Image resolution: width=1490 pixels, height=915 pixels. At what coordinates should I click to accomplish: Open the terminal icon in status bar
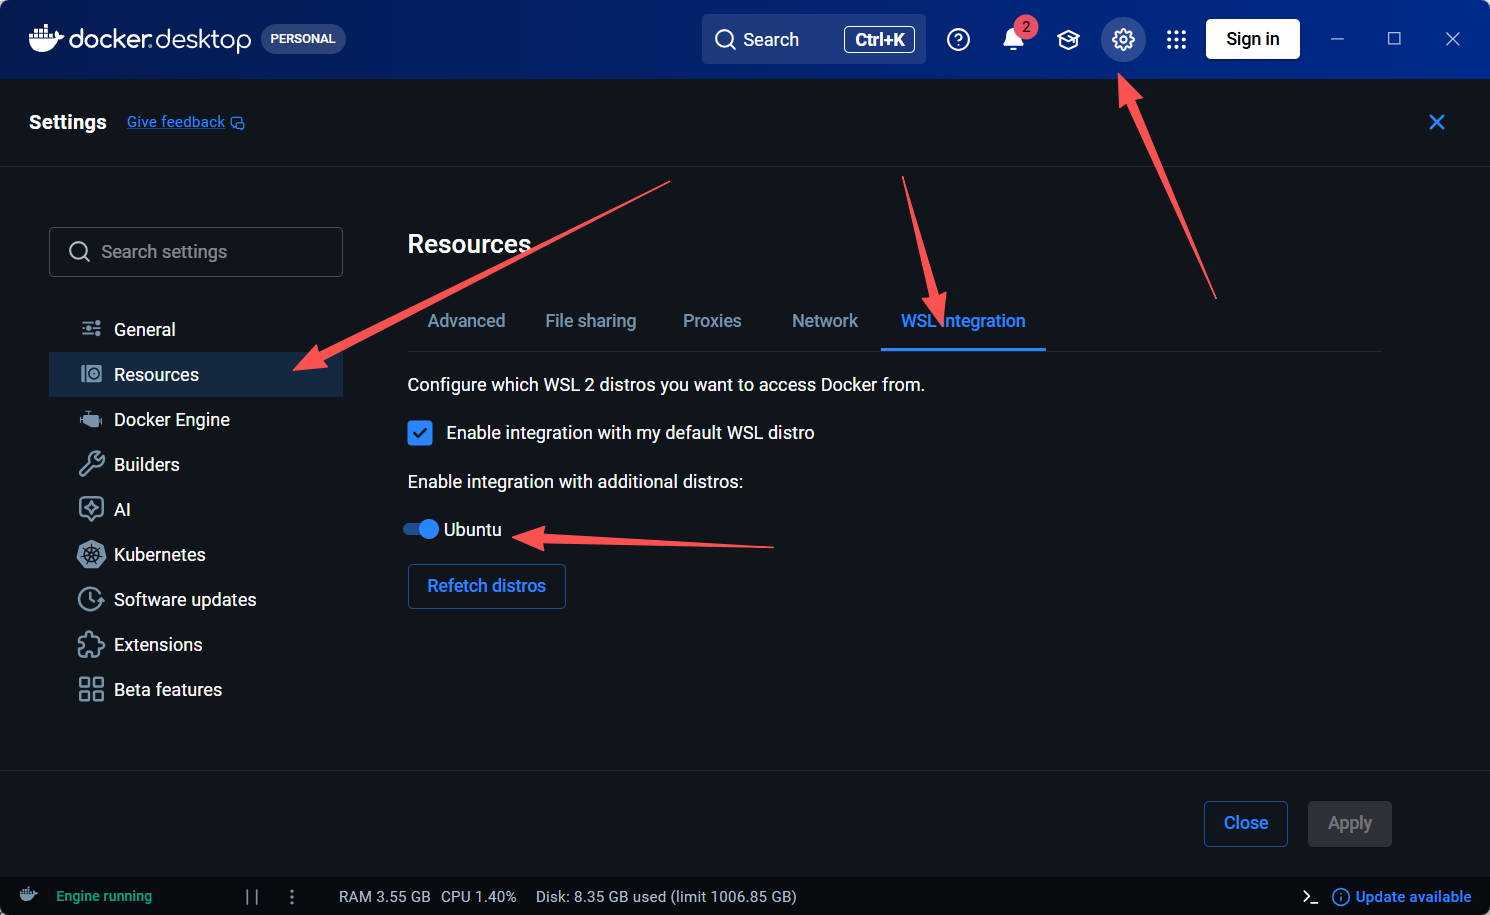[1310, 897]
